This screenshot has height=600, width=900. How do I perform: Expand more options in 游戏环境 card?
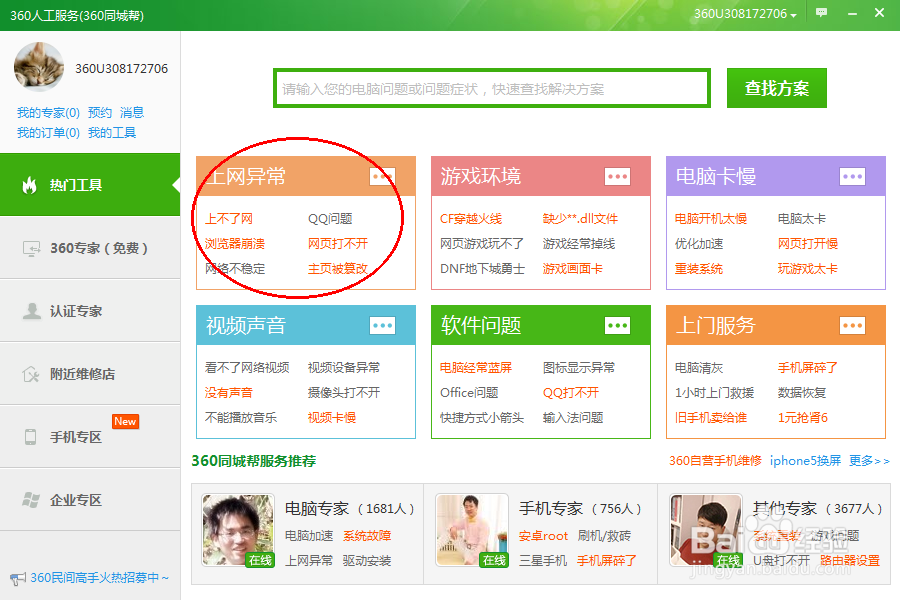618,176
